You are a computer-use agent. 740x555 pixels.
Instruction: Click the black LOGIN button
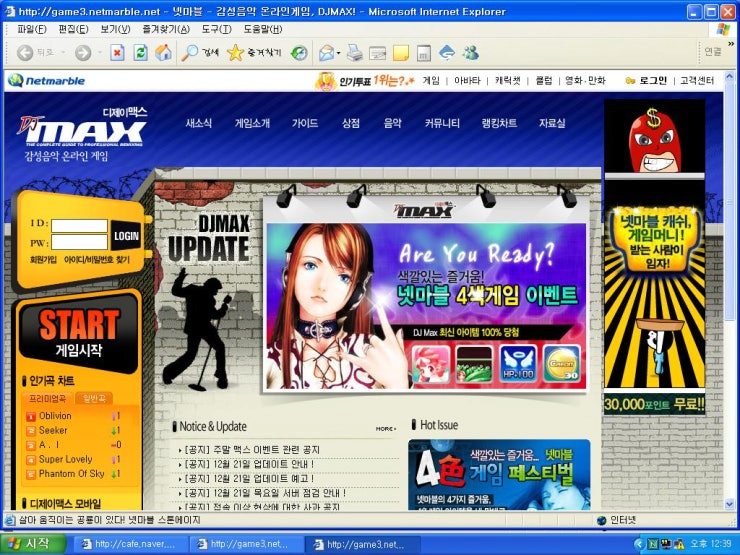[126, 235]
